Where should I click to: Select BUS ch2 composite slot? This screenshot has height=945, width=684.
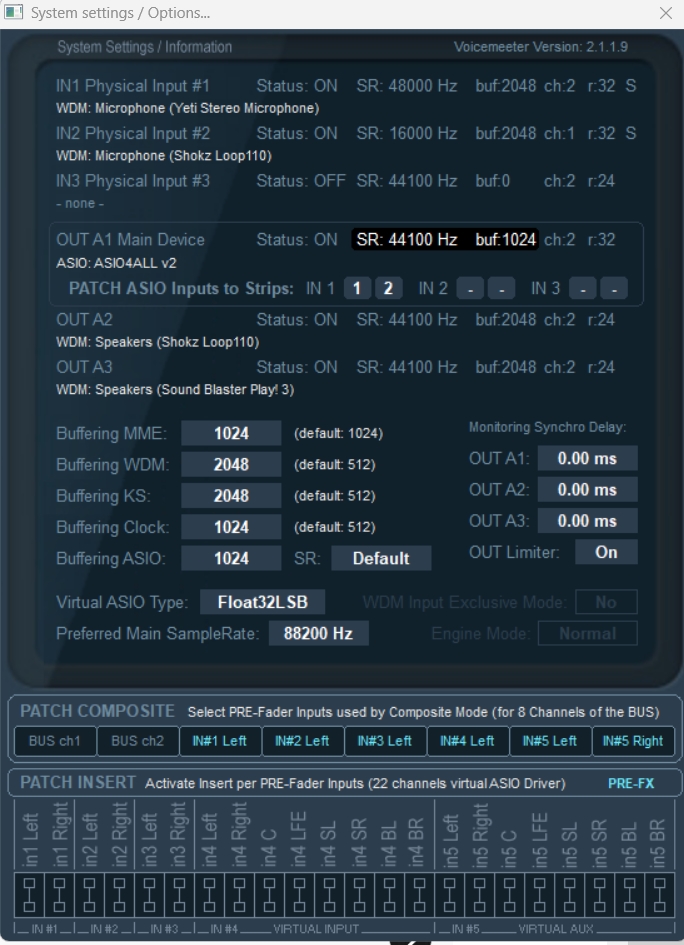click(x=138, y=741)
